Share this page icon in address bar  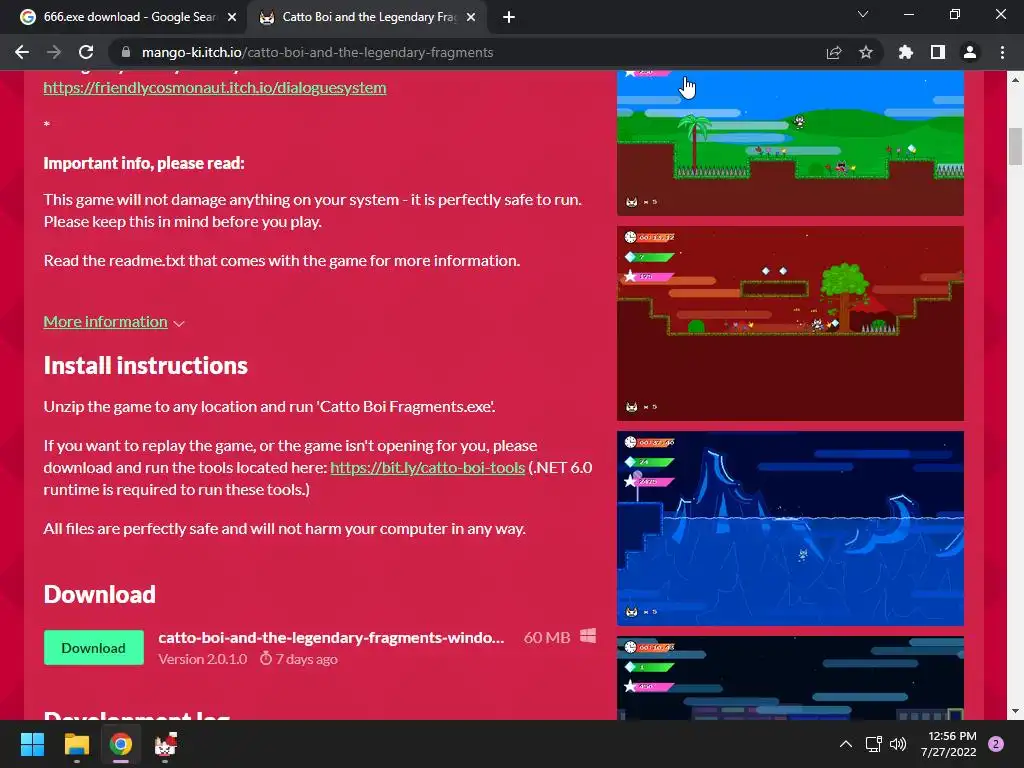point(834,52)
